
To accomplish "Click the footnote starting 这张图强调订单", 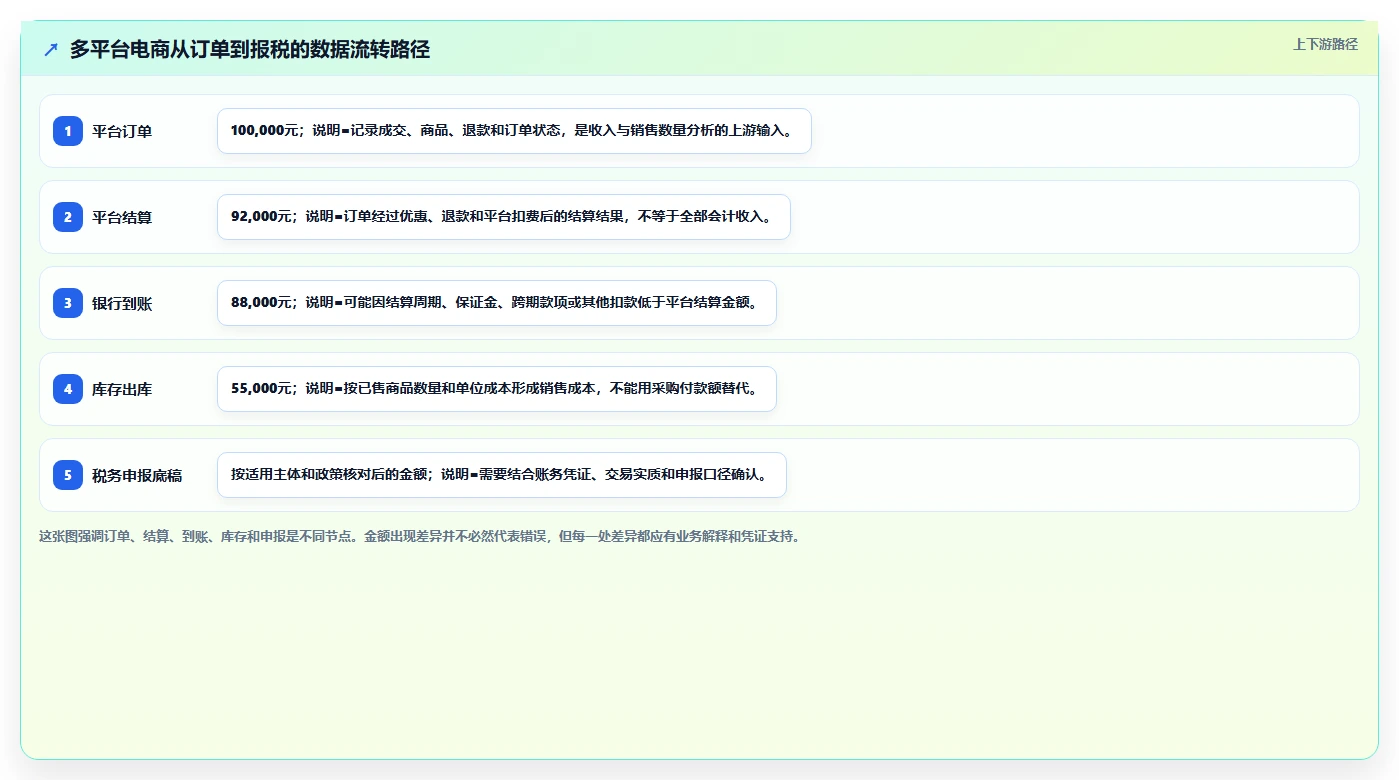I will click(419, 536).
